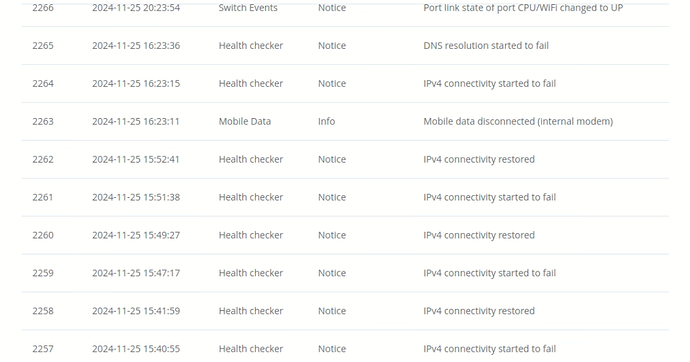
Task: Select IPv4 connectivity restored at event 2260
Action: click(479, 235)
